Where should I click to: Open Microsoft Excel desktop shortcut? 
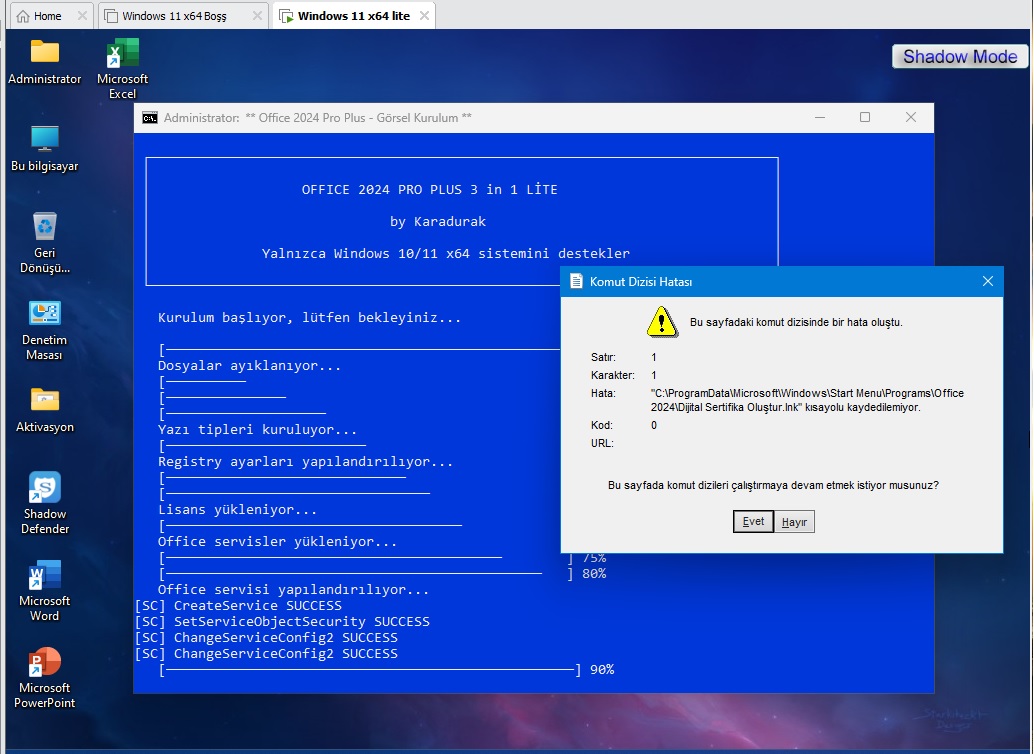(x=122, y=69)
